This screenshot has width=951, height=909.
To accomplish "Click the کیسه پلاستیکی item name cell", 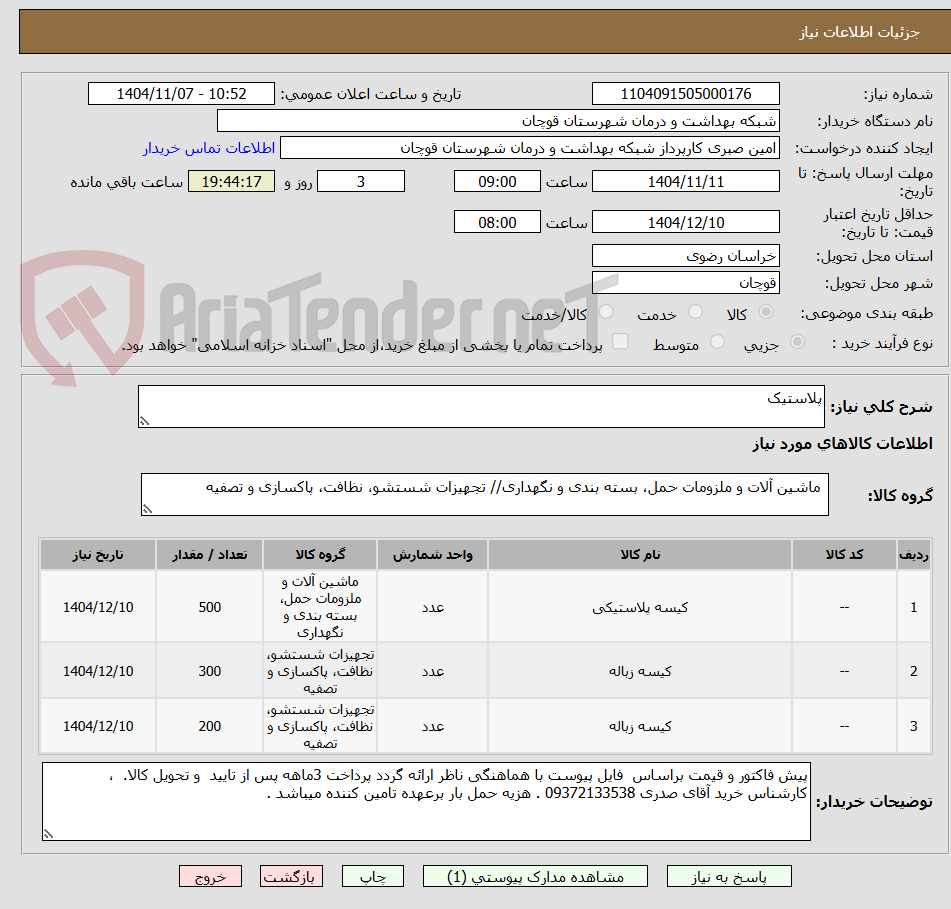I will [639, 606].
